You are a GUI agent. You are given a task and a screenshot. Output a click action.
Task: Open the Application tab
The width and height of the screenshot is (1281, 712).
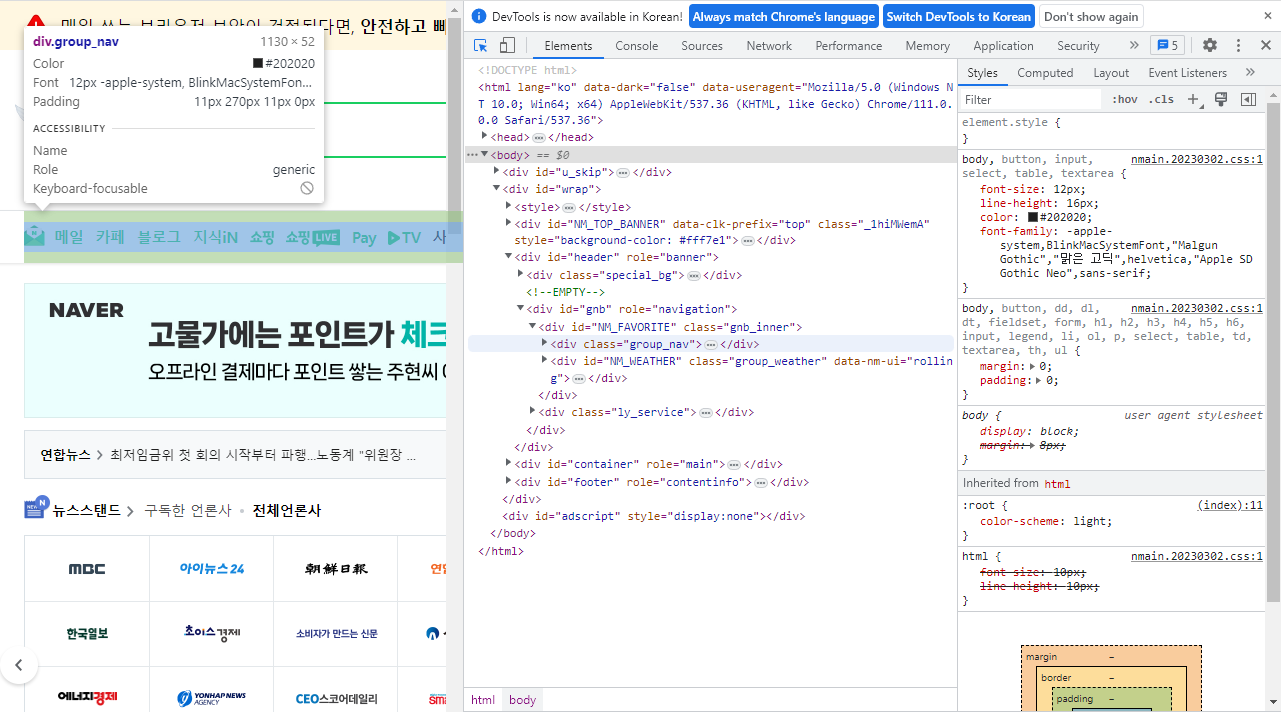tap(1003, 46)
